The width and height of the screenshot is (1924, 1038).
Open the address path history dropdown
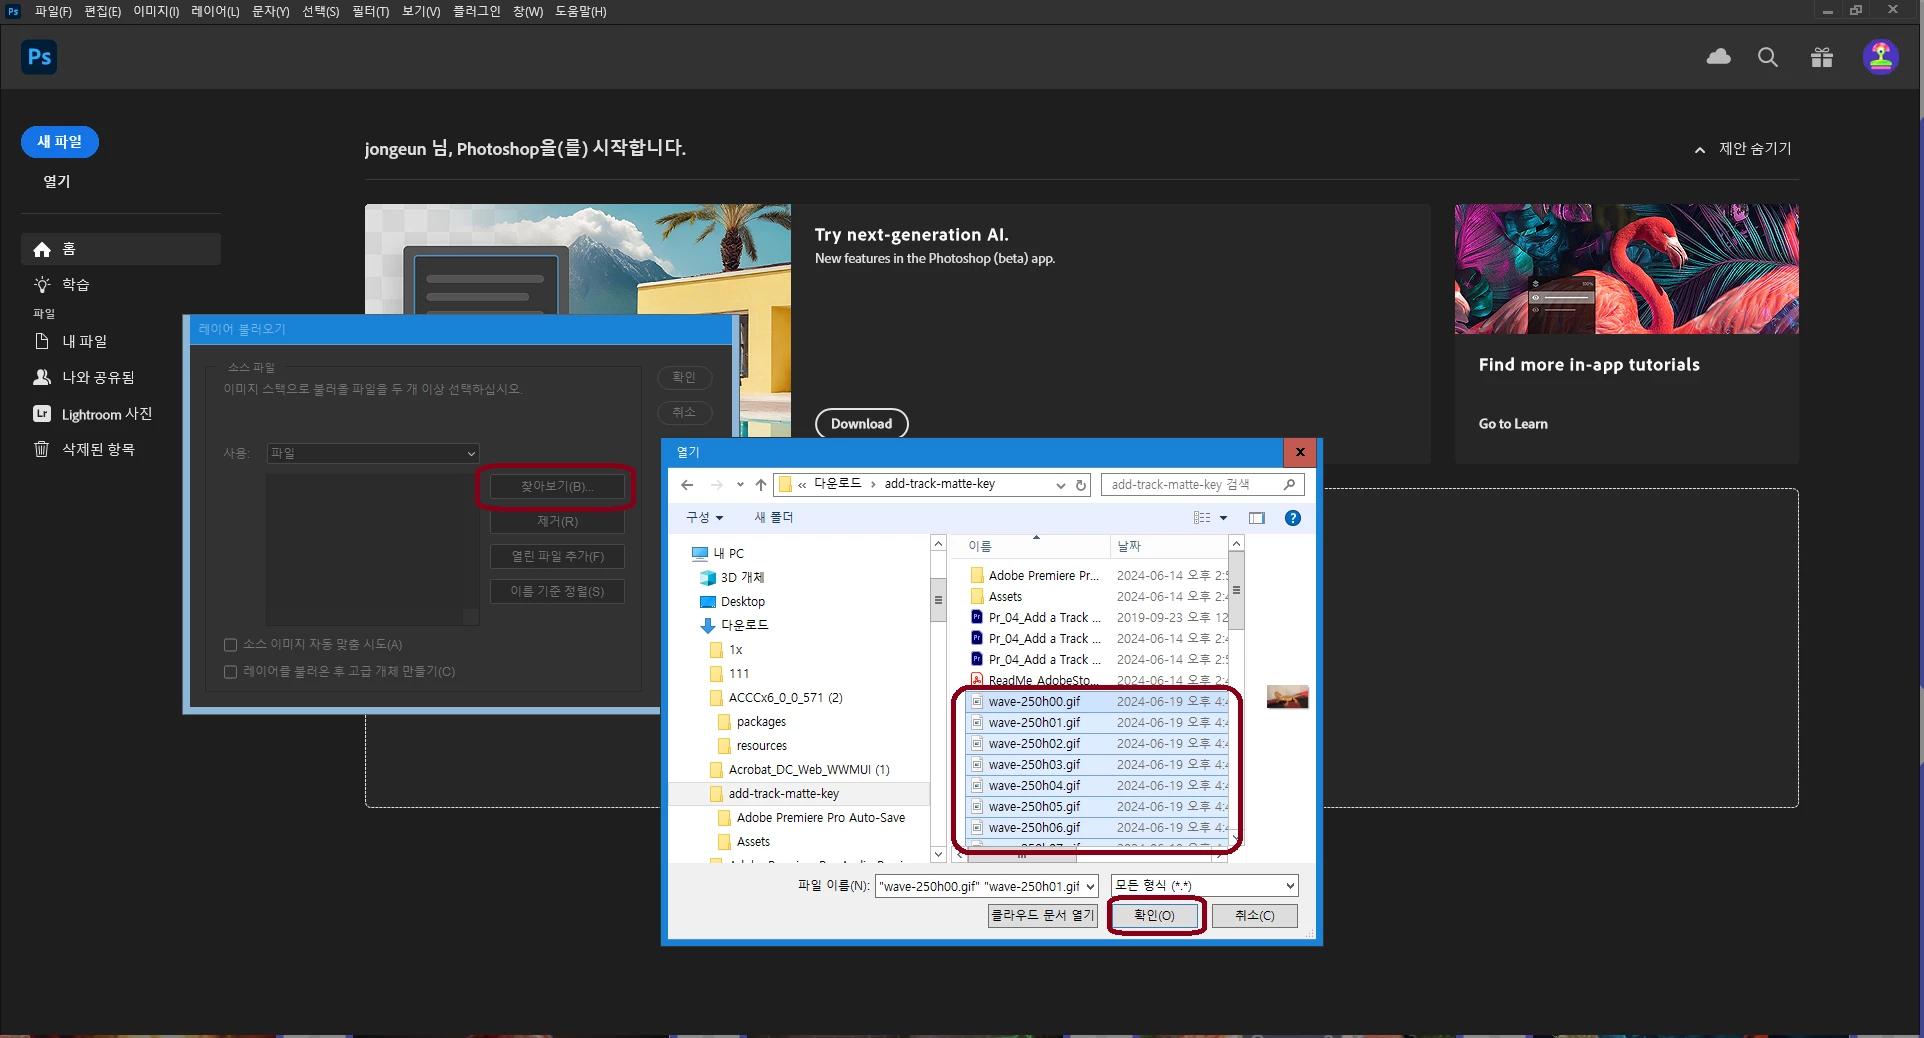point(1060,485)
